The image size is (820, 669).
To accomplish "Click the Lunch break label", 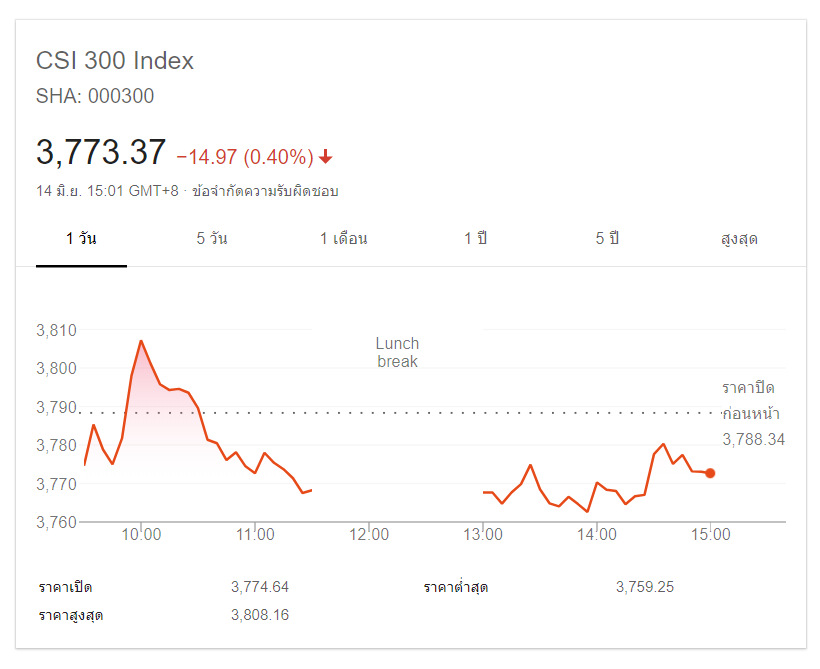I will tap(397, 352).
